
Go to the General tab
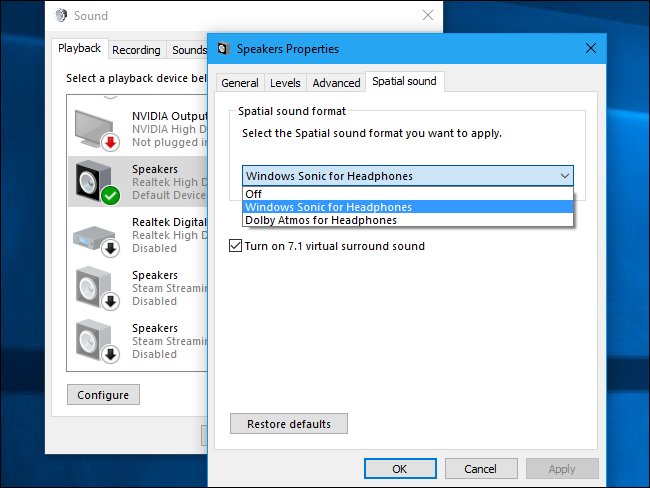240,83
